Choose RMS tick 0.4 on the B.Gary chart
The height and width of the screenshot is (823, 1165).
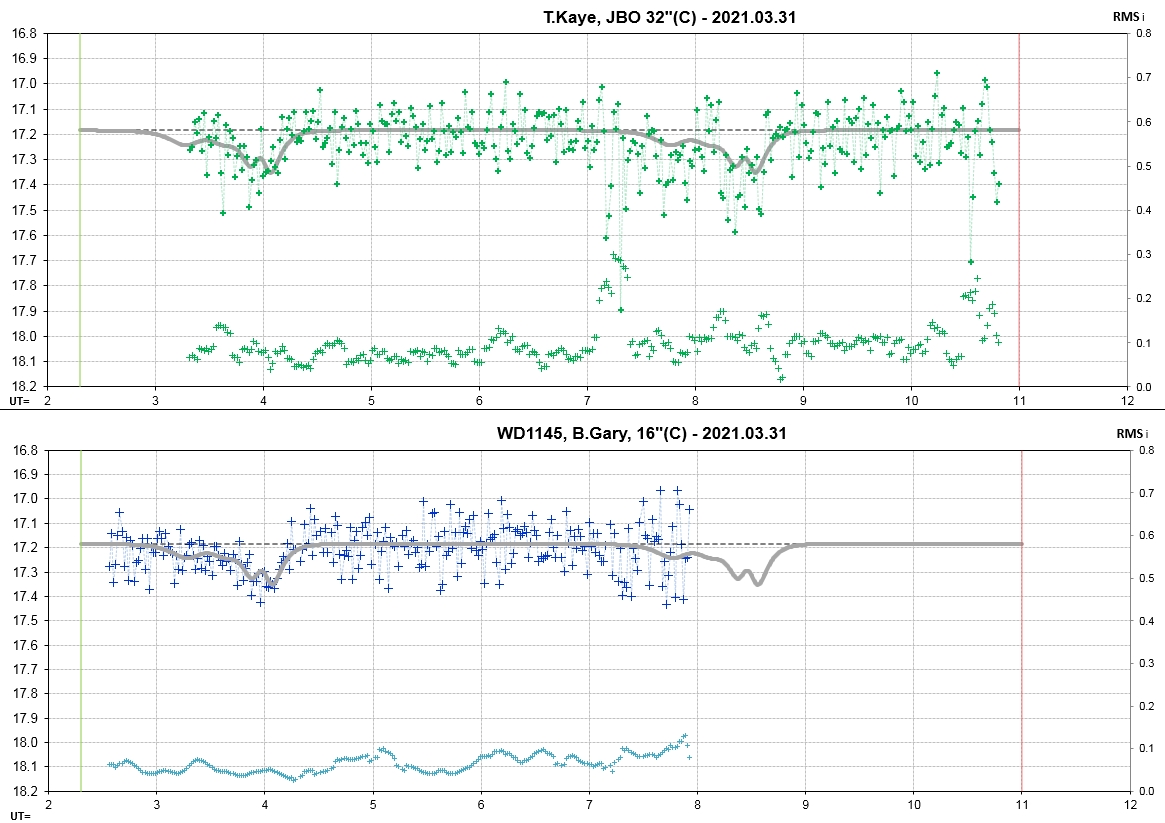pyautogui.click(x=1146, y=621)
